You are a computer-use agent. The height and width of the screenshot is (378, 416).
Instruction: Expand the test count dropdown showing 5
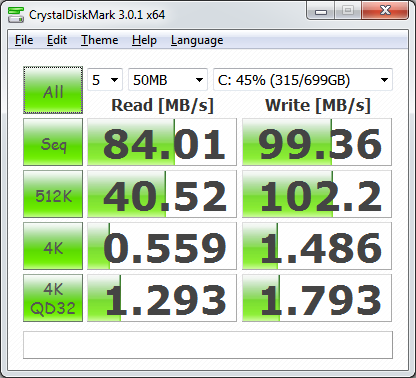[x=105, y=80]
